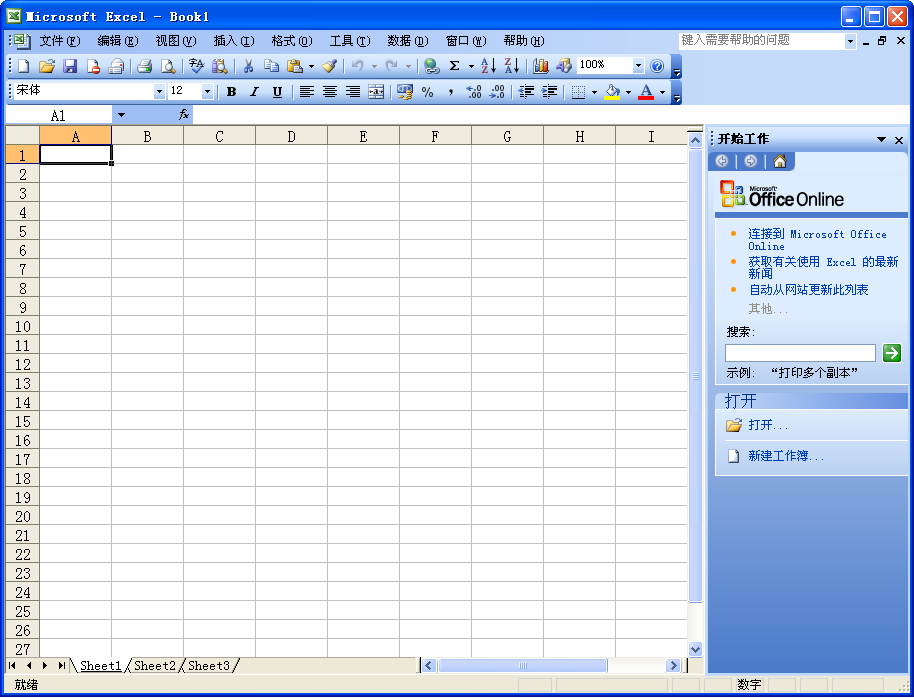Launch the Chart Wizard
This screenshot has width=914, height=698.
pos(540,66)
